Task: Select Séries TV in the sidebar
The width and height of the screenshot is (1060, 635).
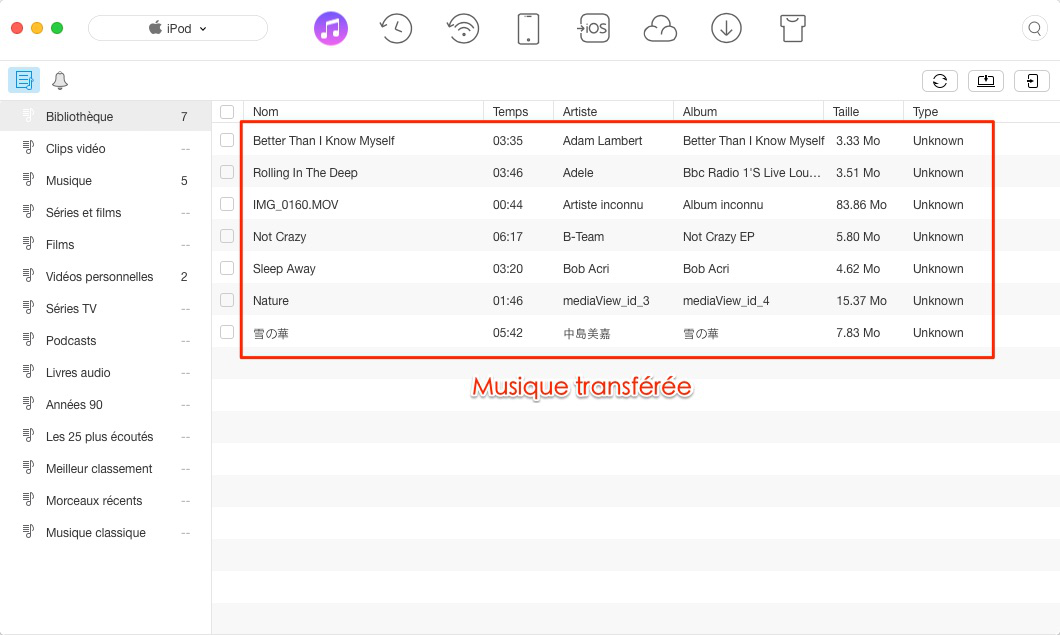Action: pos(105,308)
